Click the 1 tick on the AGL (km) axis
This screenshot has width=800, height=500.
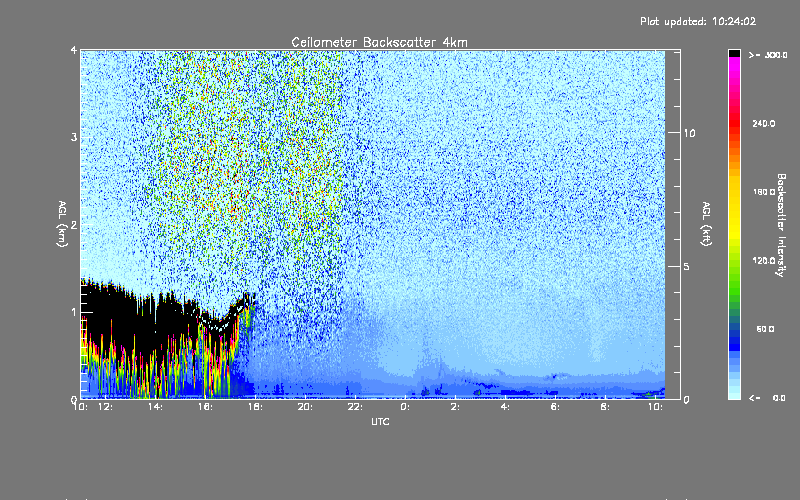pos(74,312)
